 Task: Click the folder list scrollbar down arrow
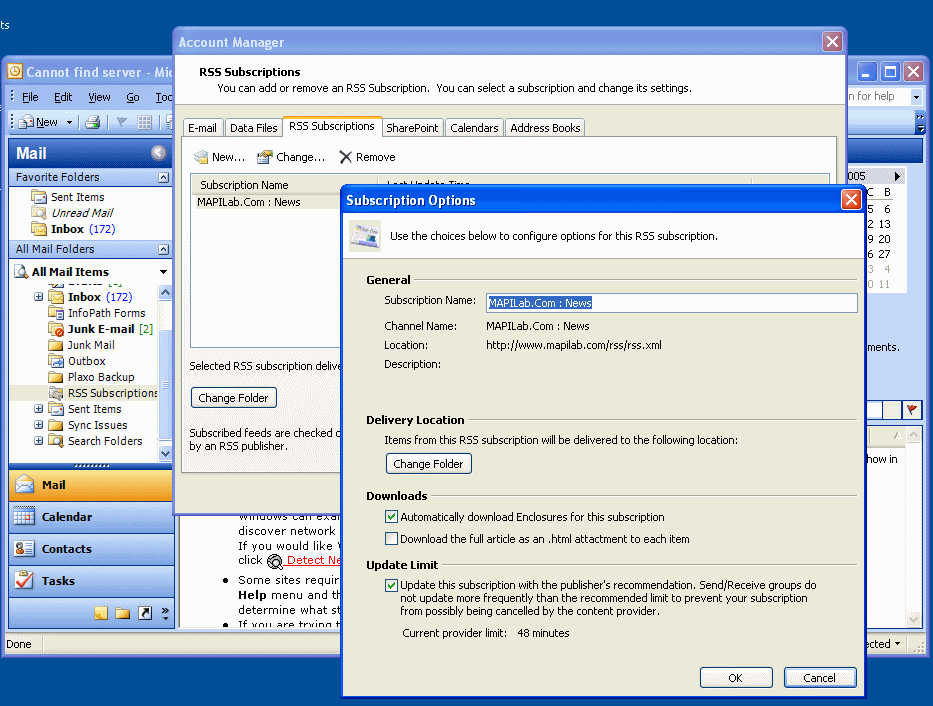point(165,453)
